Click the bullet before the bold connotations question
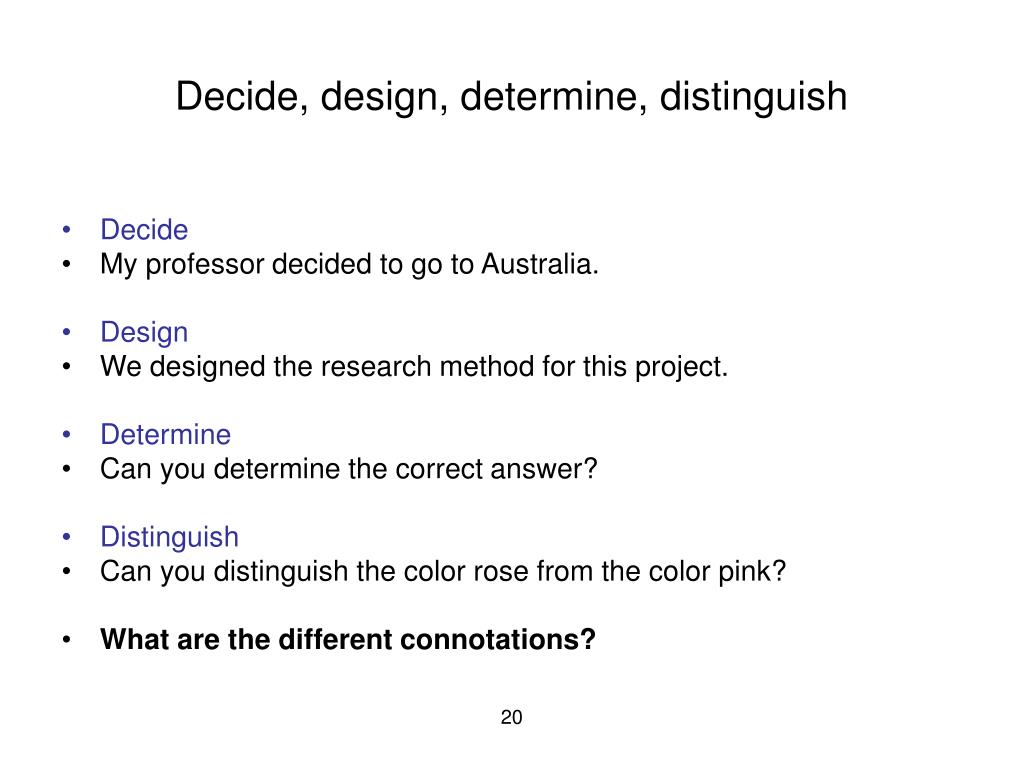1024x768 pixels. coord(66,639)
